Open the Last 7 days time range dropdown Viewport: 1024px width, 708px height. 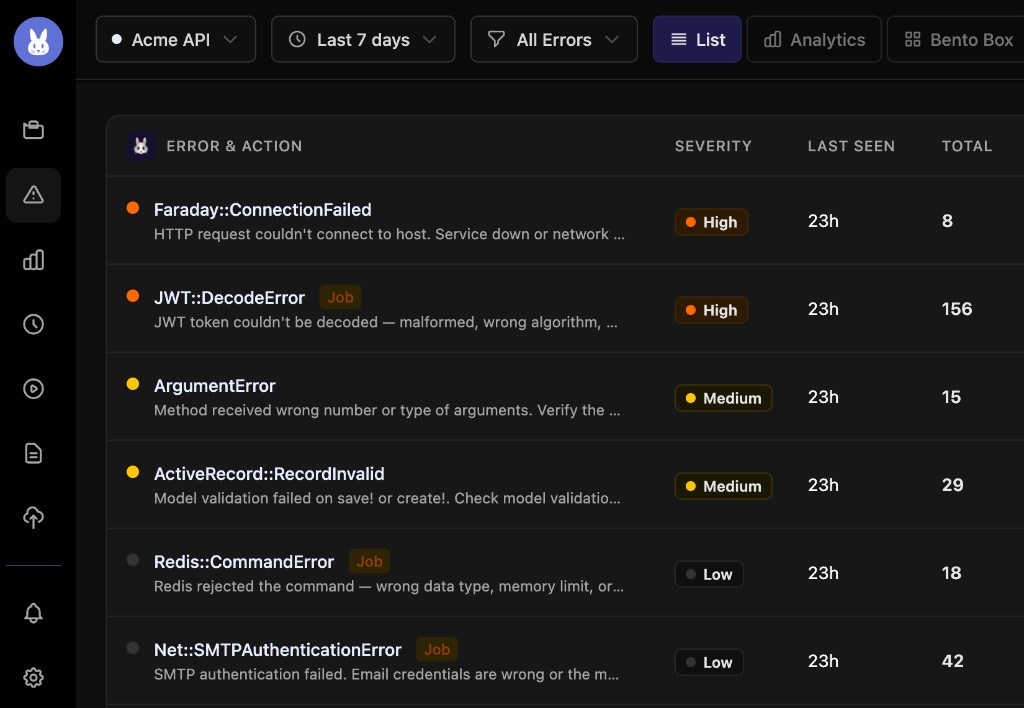363,40
